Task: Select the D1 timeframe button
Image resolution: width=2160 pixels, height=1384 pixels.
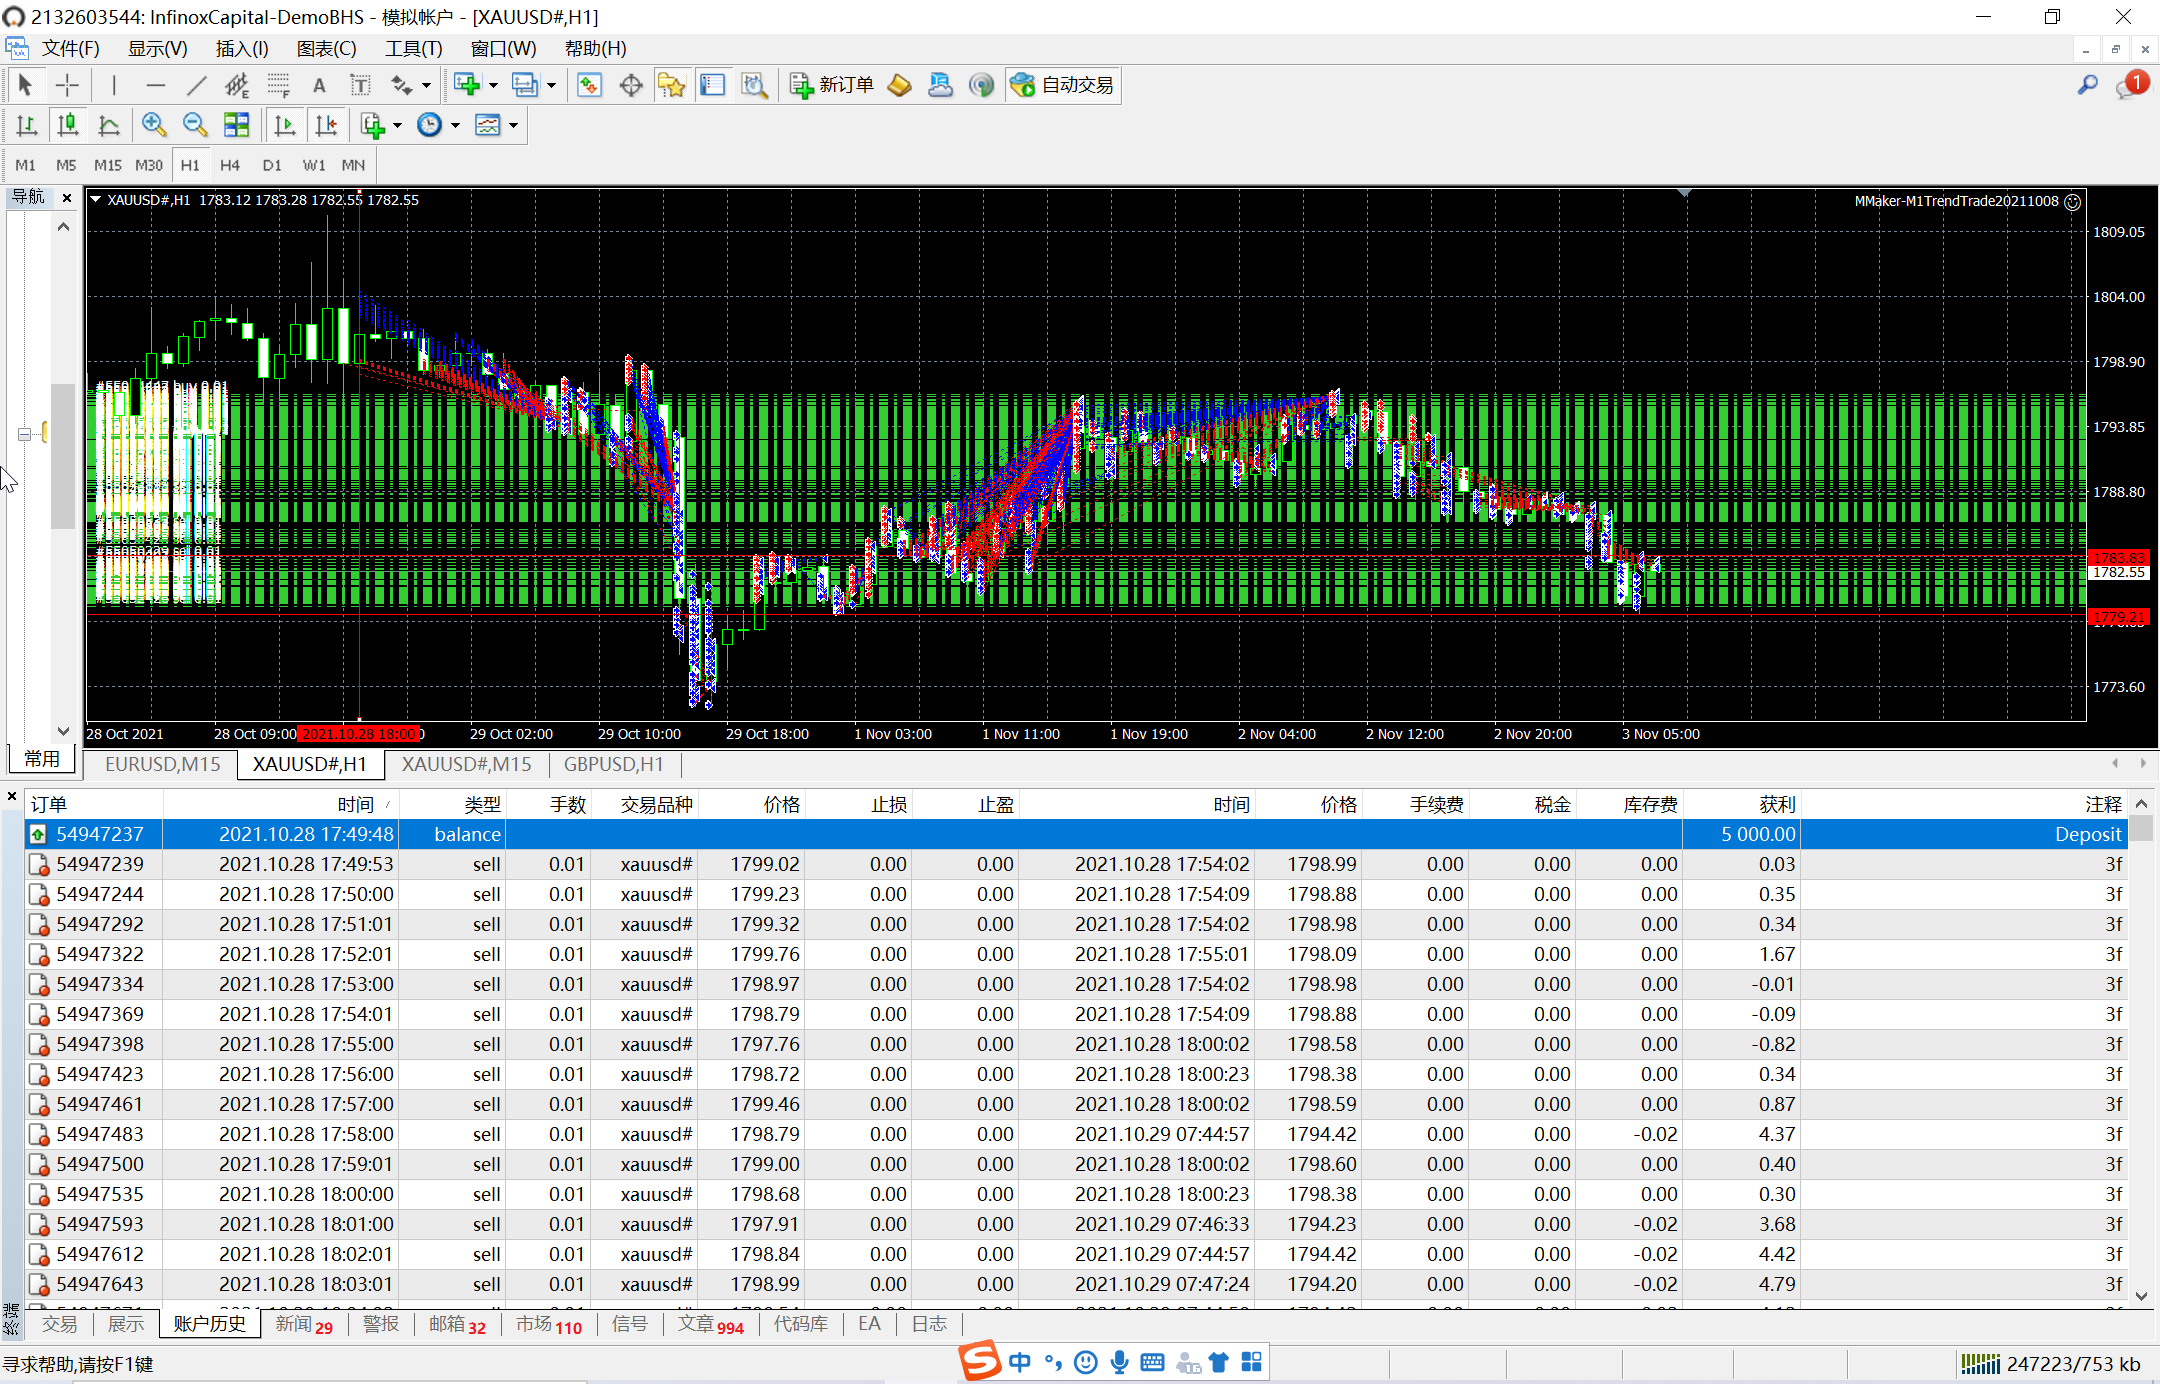Action: (x=272, y=165)
